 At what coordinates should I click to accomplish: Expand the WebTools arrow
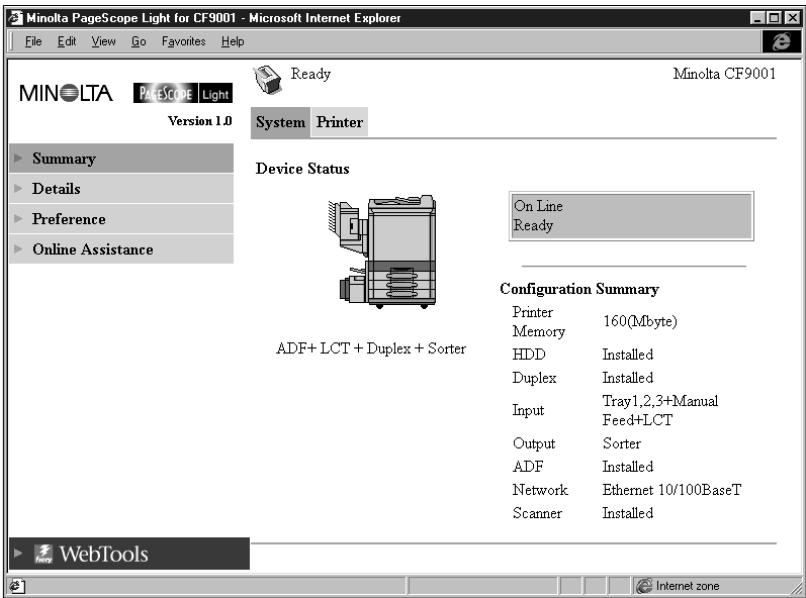click(x=19, y=553)
